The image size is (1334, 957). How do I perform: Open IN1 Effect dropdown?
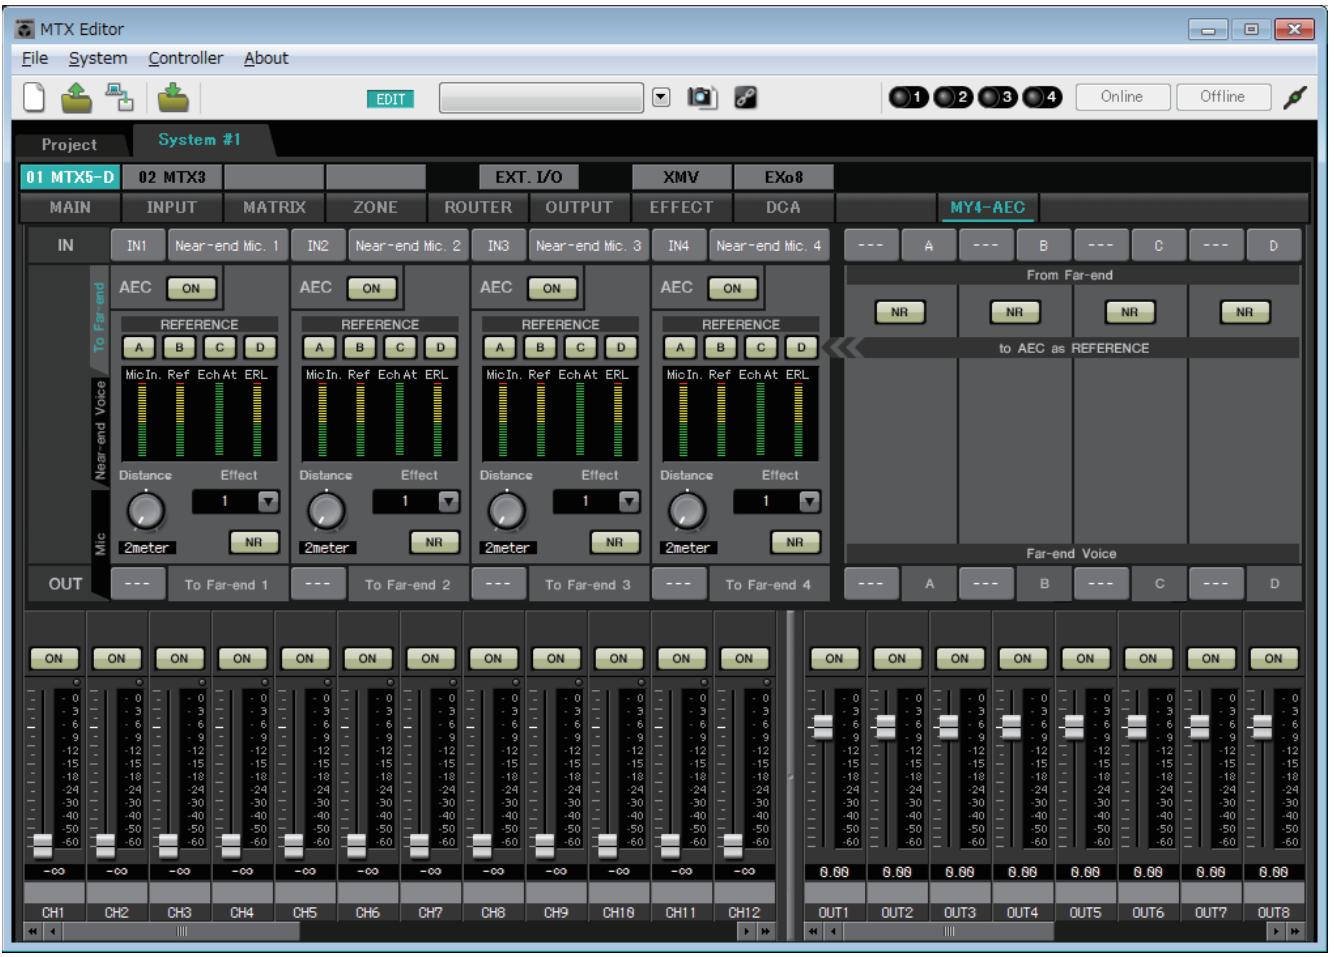tap(268, 501)
